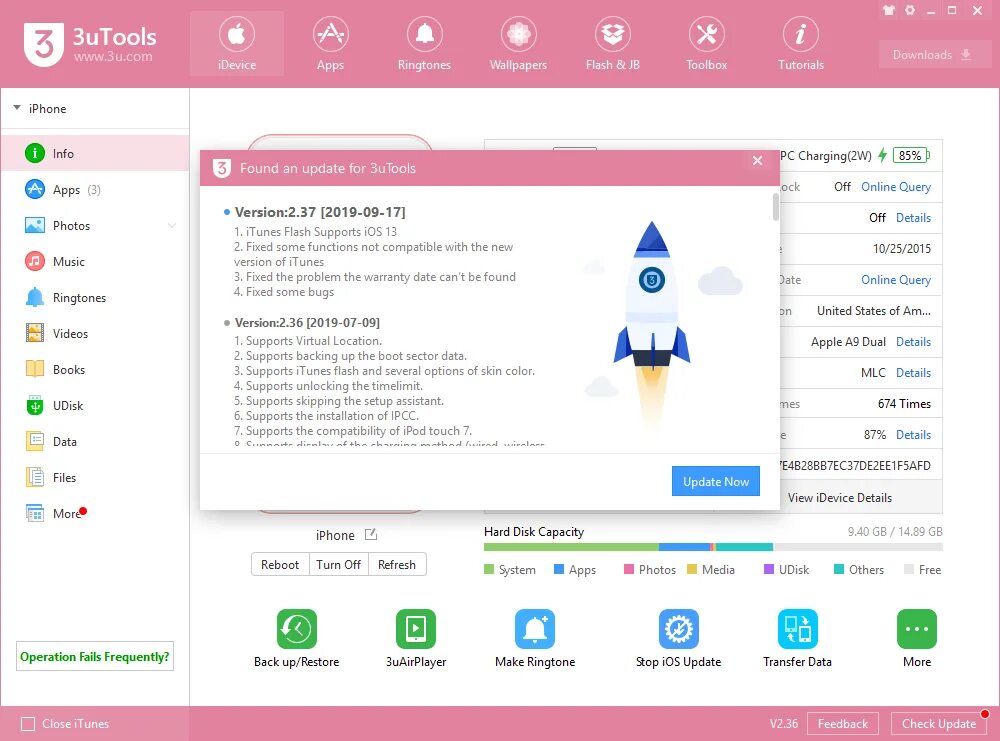Click the blue Apps legend swatch

(559, 569)
